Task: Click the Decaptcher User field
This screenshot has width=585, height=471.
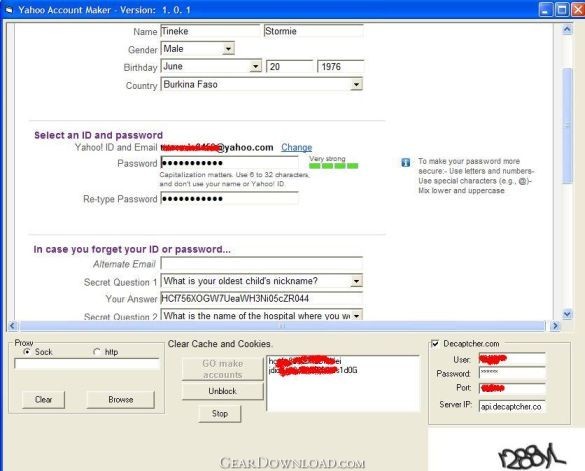Action: click(x=512, y=359)
